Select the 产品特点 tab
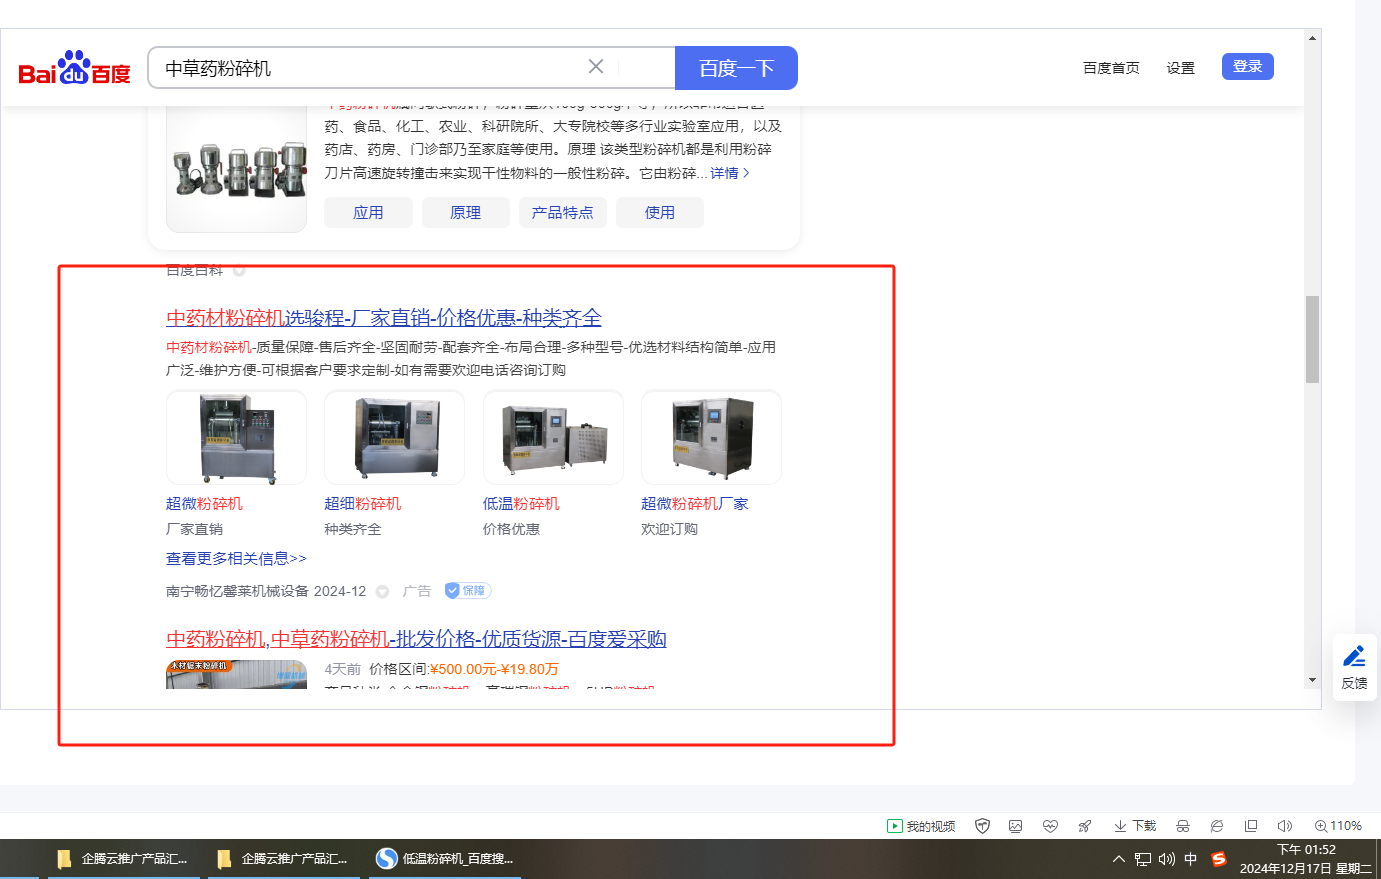 562,213
